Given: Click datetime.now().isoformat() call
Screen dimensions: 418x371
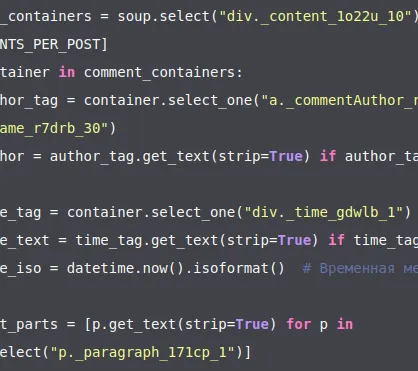Looking at the screenshot, I should tap(176, 268).
